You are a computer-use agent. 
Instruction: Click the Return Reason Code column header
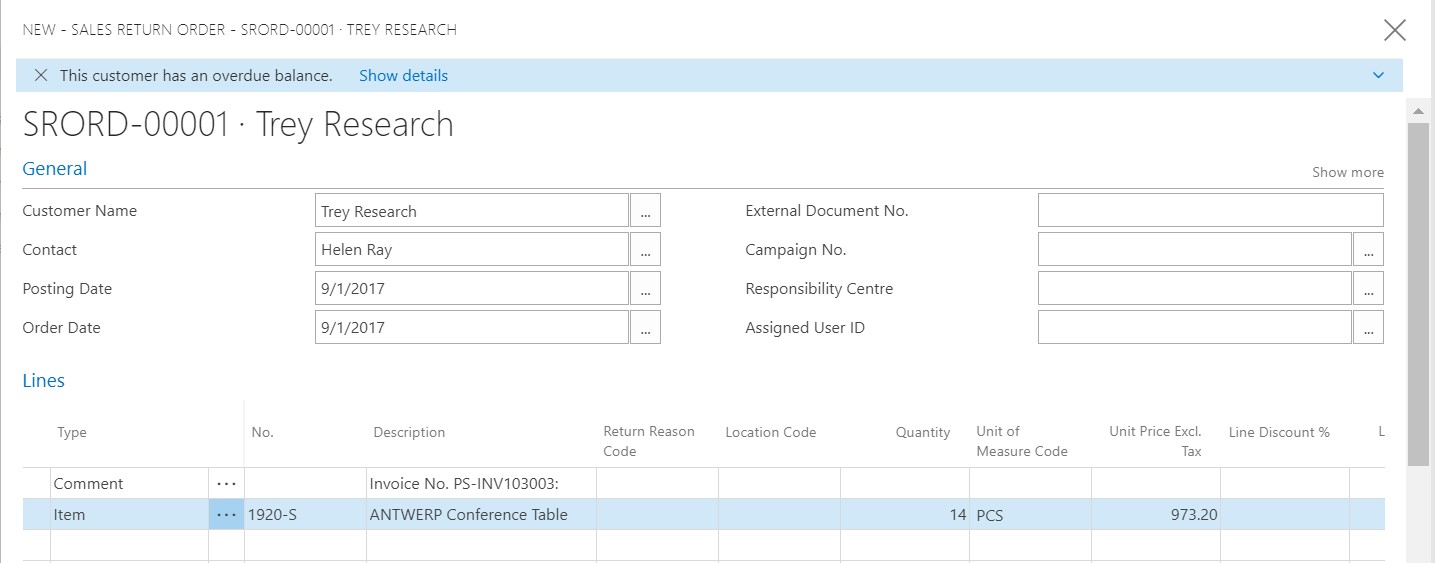point(649,441)
